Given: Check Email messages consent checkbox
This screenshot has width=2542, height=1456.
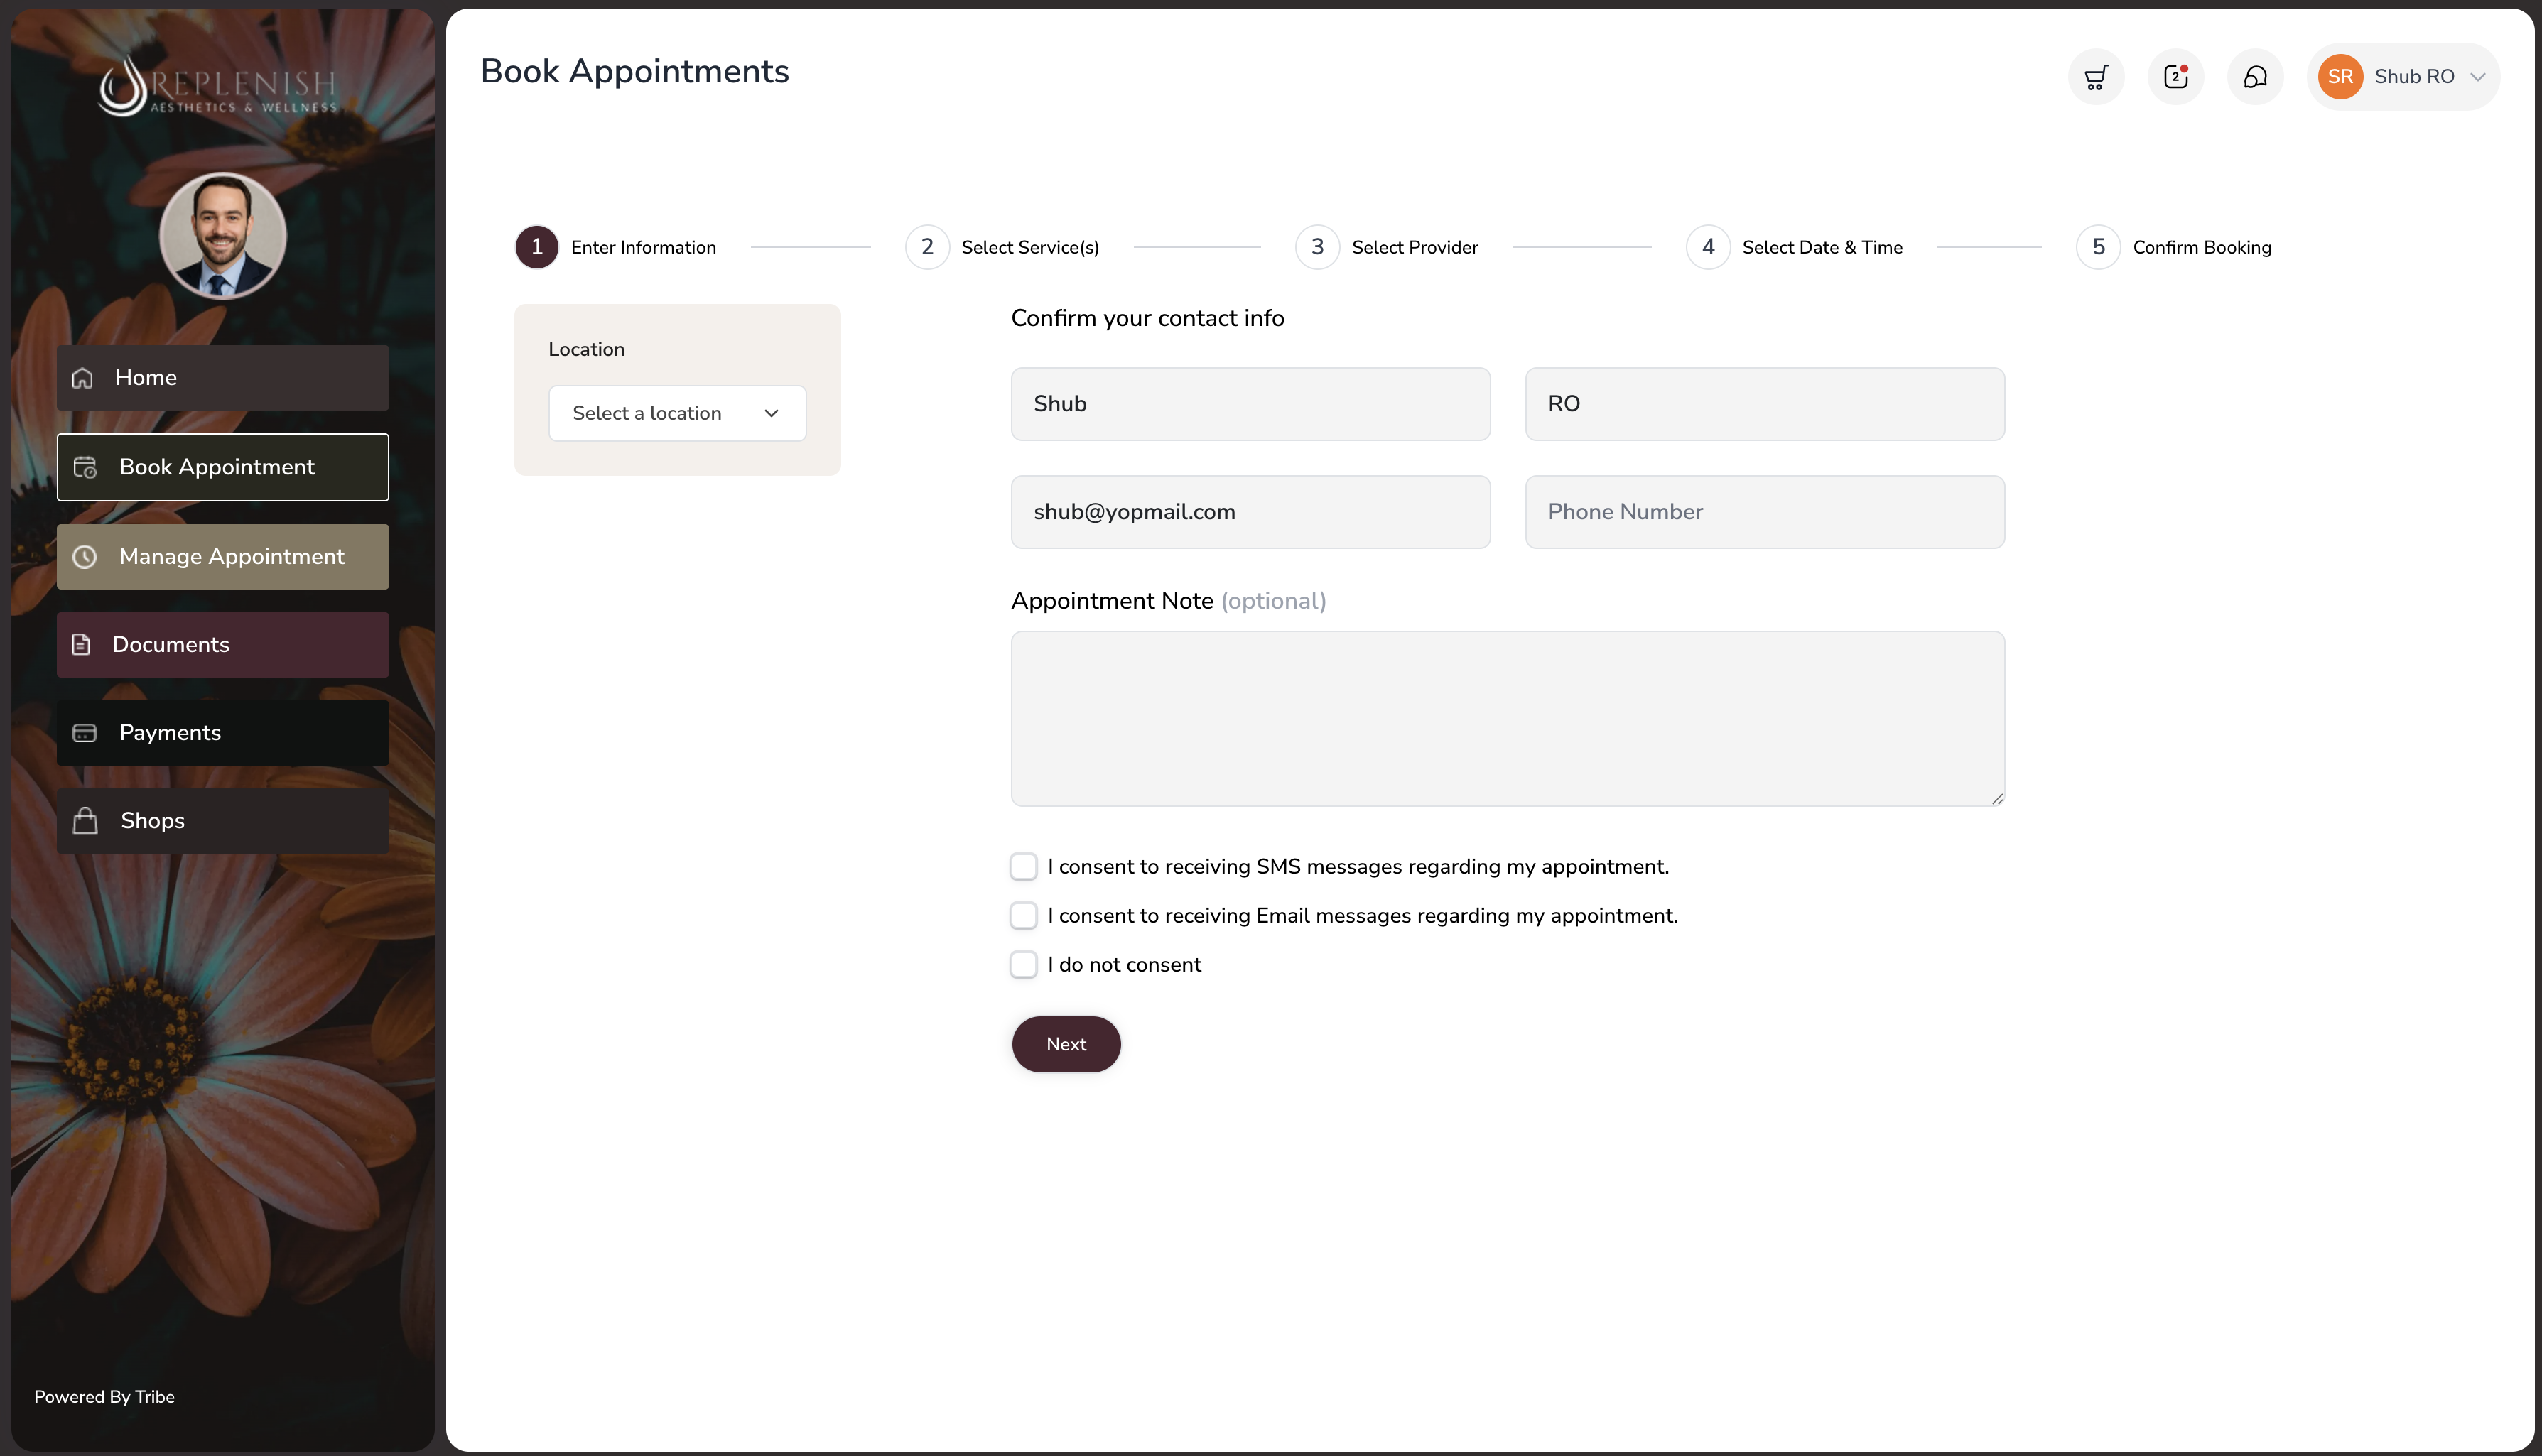Looking at the screenshot, I should coord(1023,916).
